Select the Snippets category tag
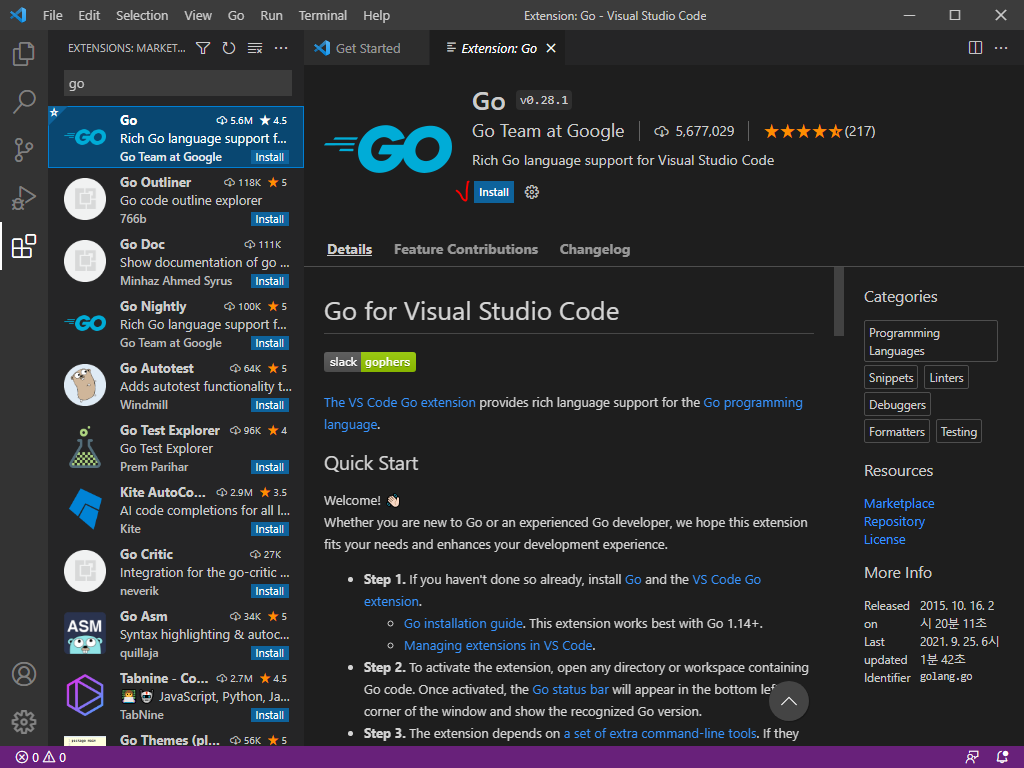This screenshot has height=768, width=1024. pyautogui.click(x=891, y=378)
